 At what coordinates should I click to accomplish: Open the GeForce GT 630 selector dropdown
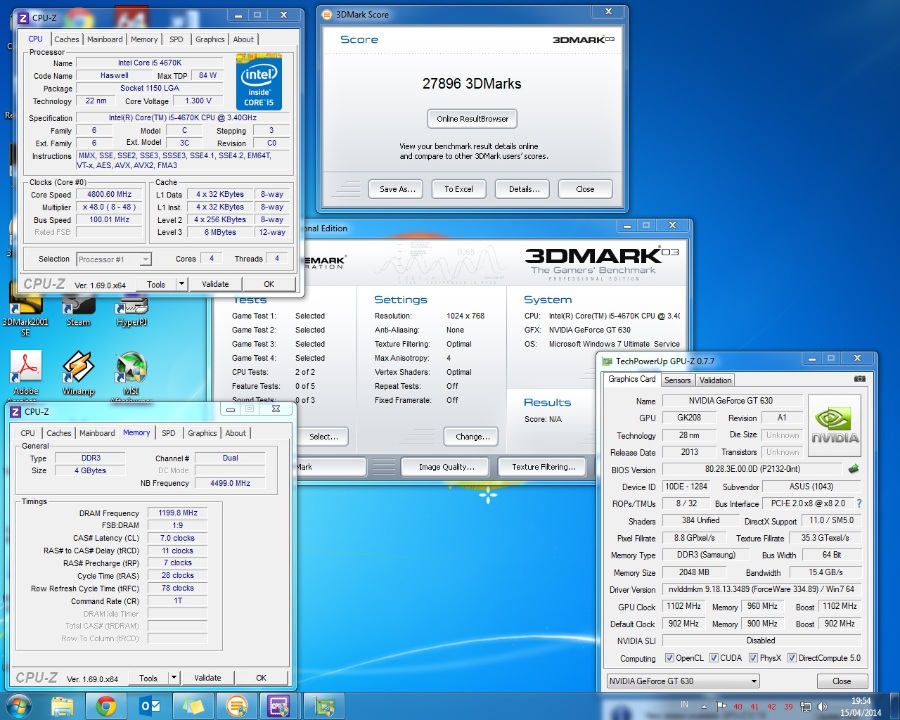pyautogui.click(x=683, y=681)
